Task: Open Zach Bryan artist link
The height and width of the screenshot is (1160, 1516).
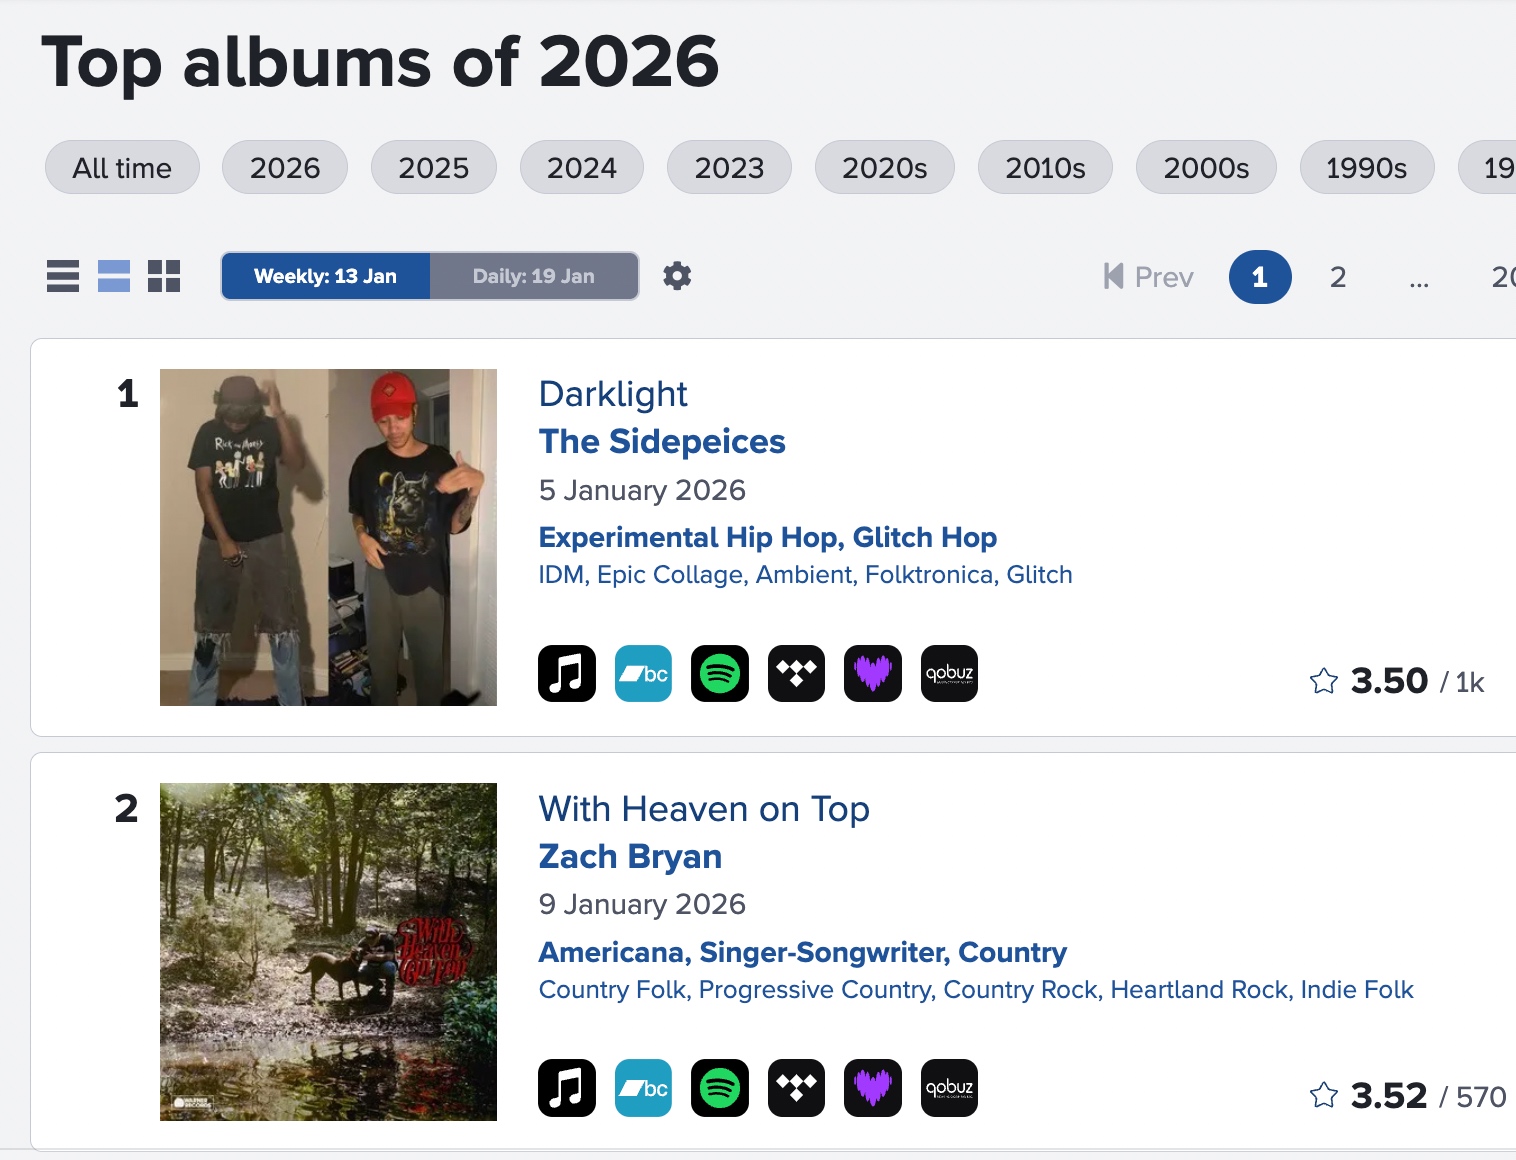Action: [630, 856]
